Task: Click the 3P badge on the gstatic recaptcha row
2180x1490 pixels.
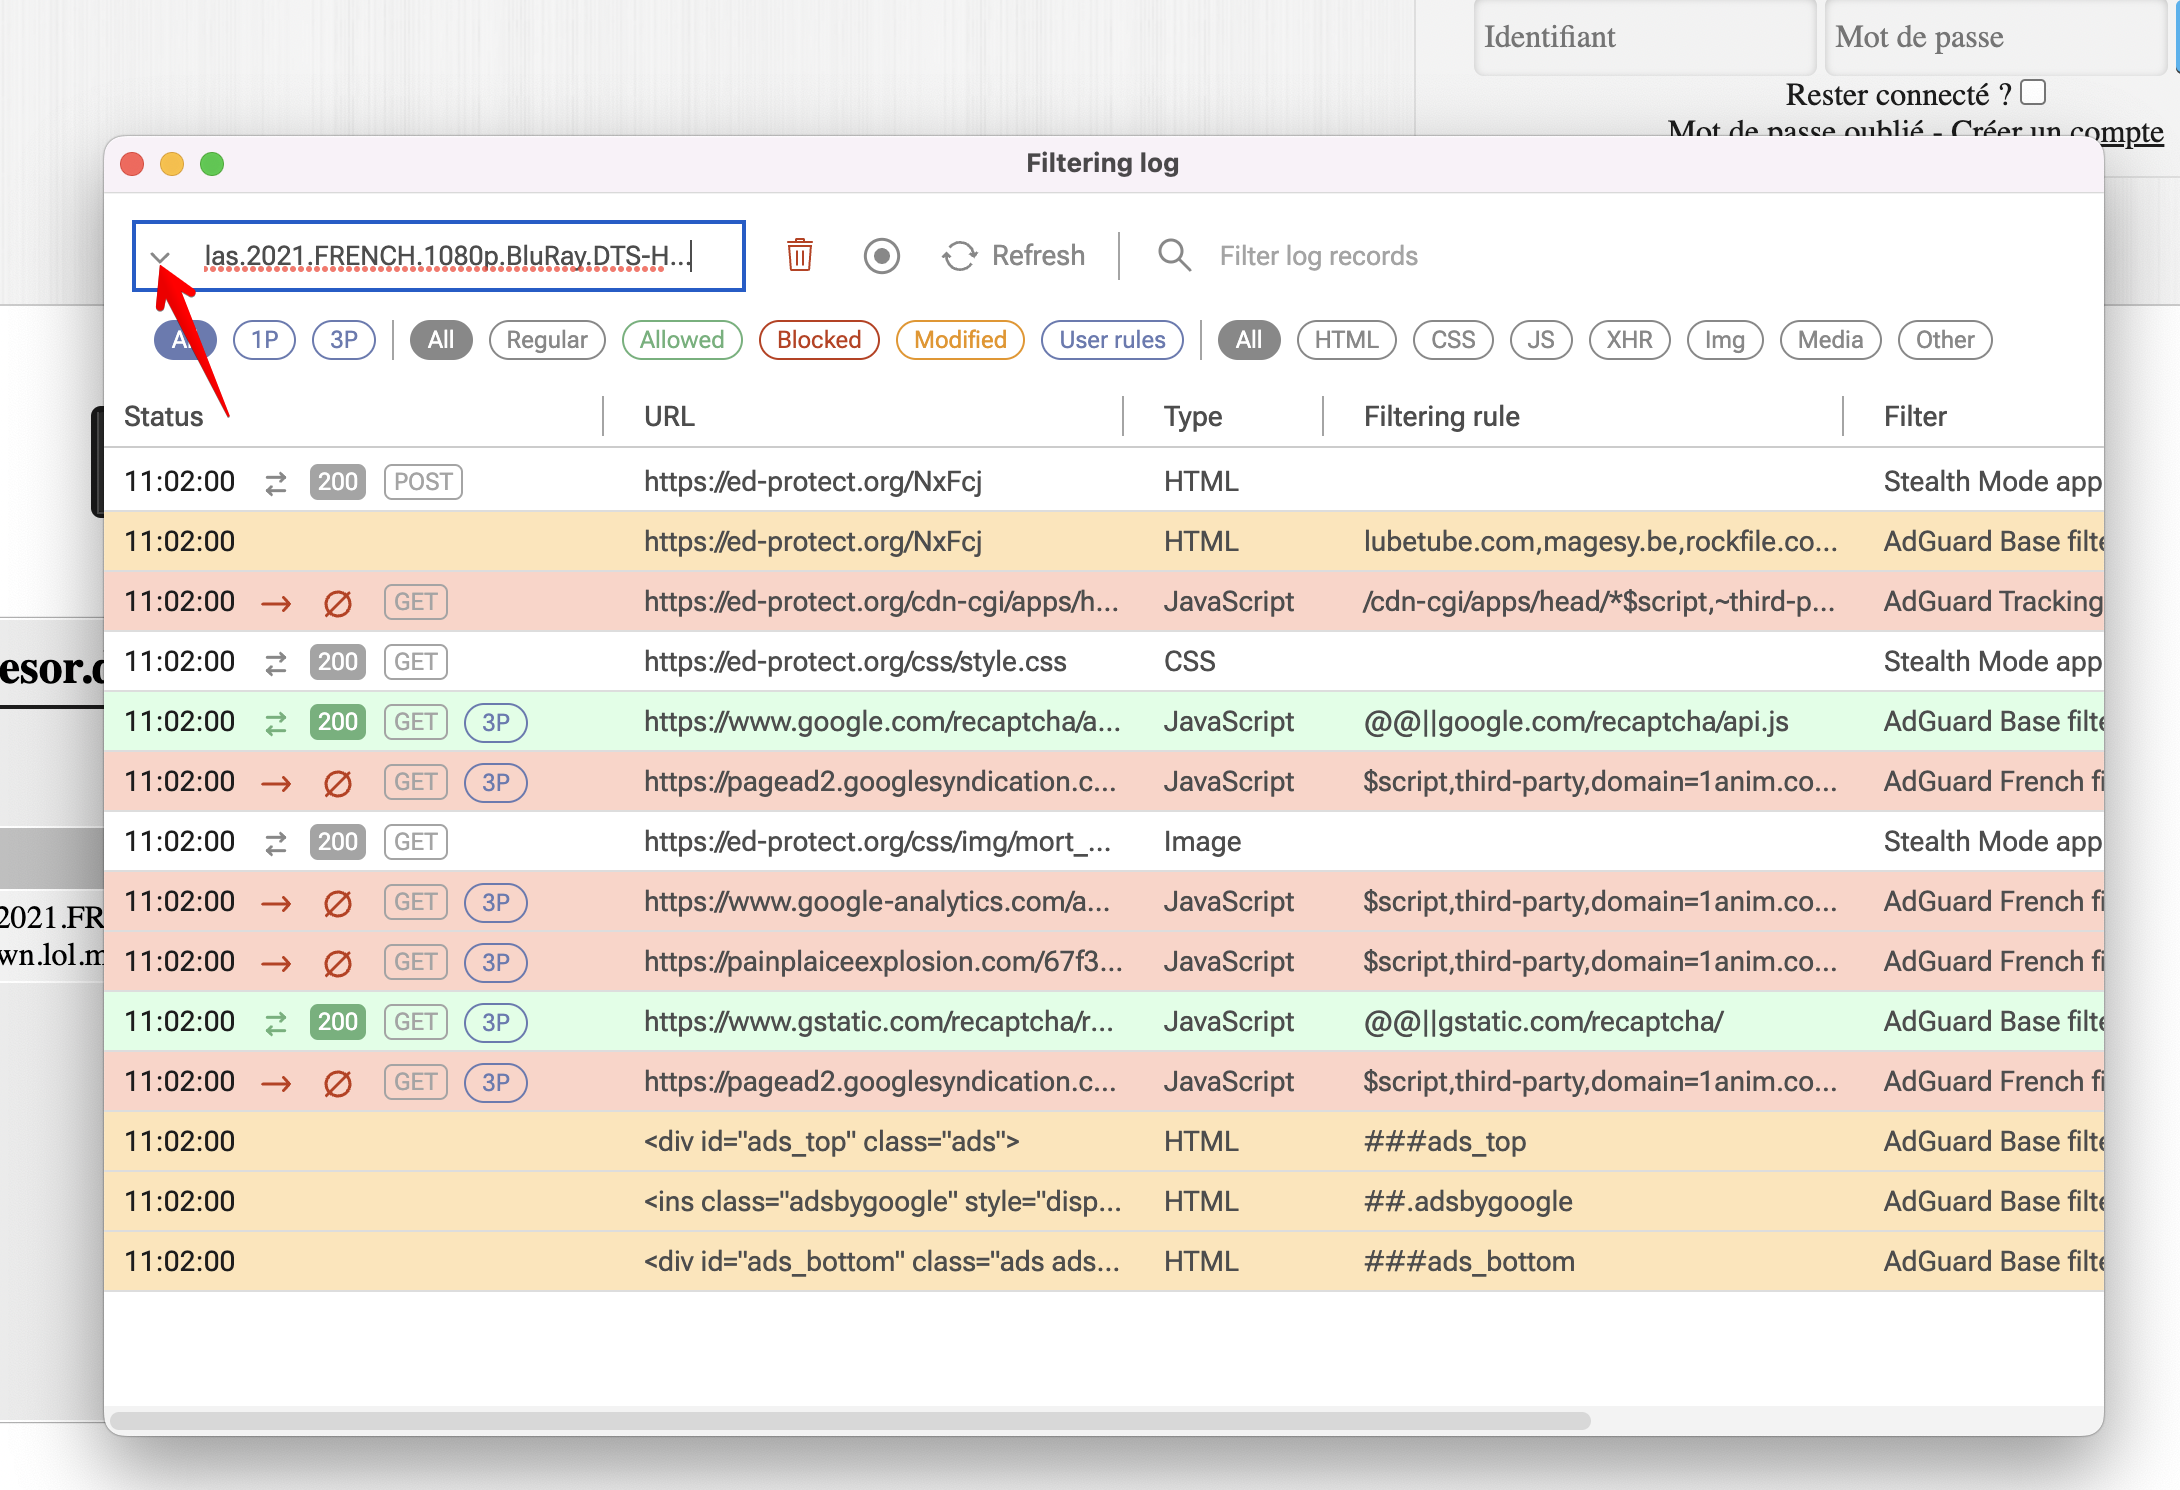Action: (495, 1022)
